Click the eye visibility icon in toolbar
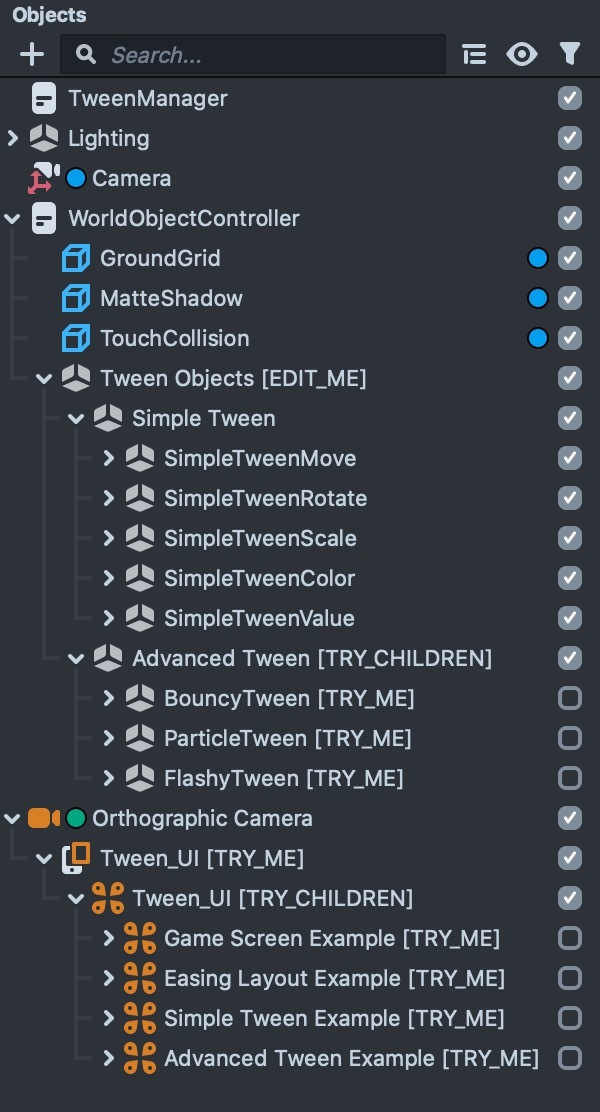The width and height of the screenshot is (600, 1112). pyautogui.click(x=522, y=54)
